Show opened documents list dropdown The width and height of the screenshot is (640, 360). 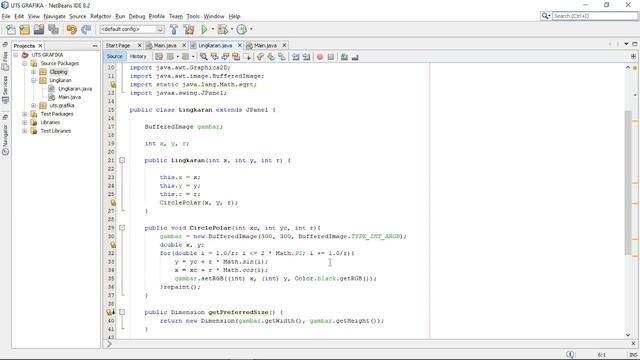tap(626, 44)
